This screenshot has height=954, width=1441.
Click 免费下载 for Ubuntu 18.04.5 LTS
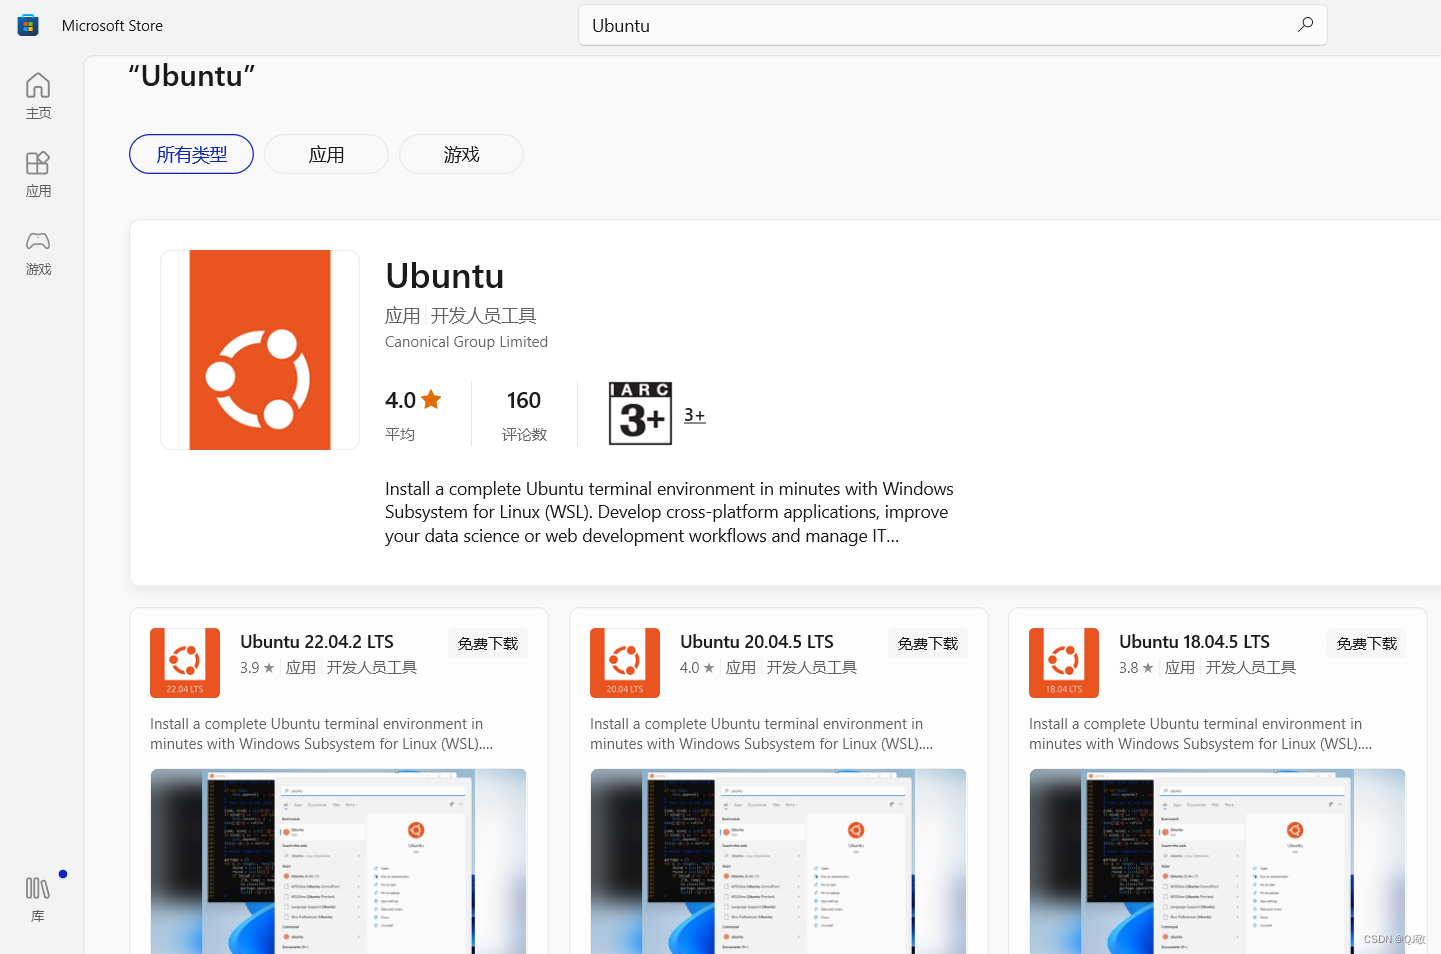pos(1366,643)
